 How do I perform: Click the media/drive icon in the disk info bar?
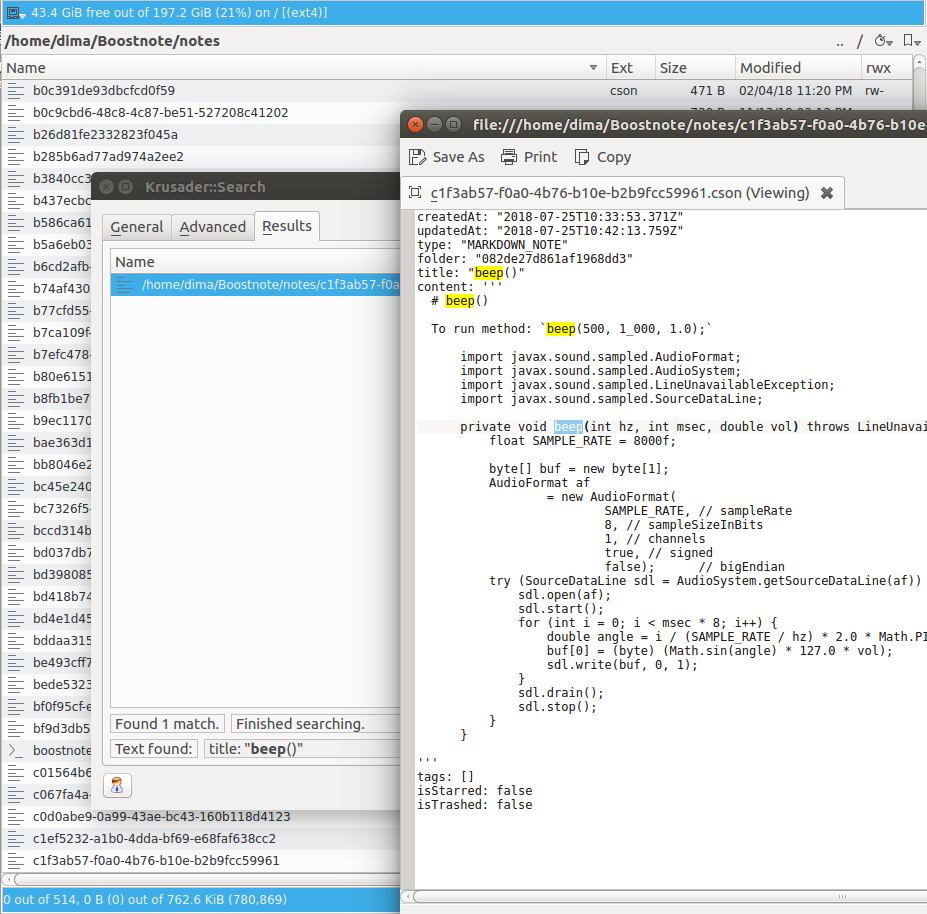(16, 13)
